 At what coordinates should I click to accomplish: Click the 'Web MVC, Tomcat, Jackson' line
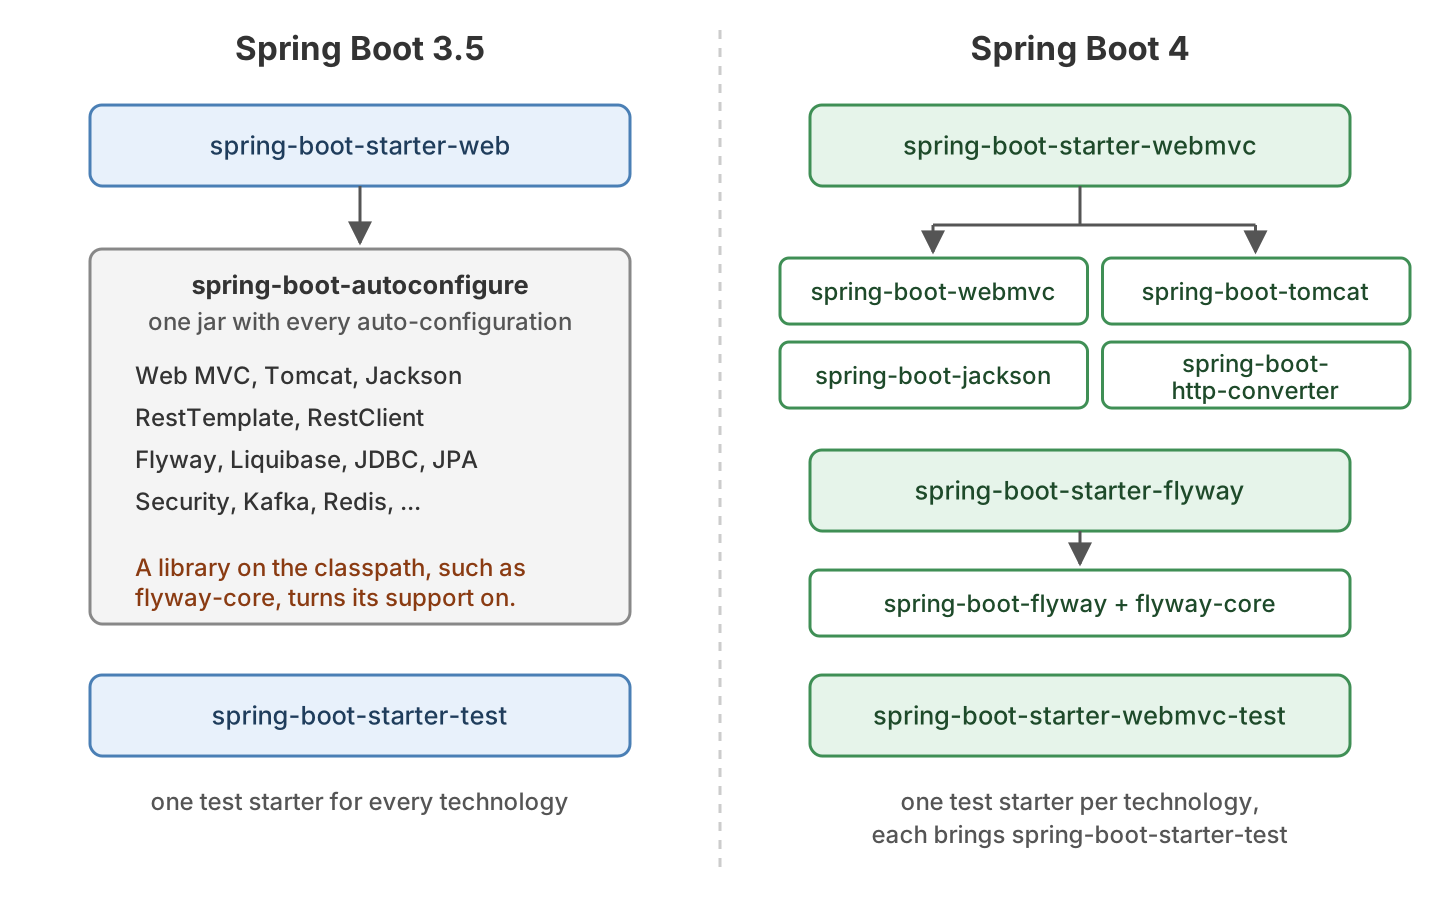[298, 376]
